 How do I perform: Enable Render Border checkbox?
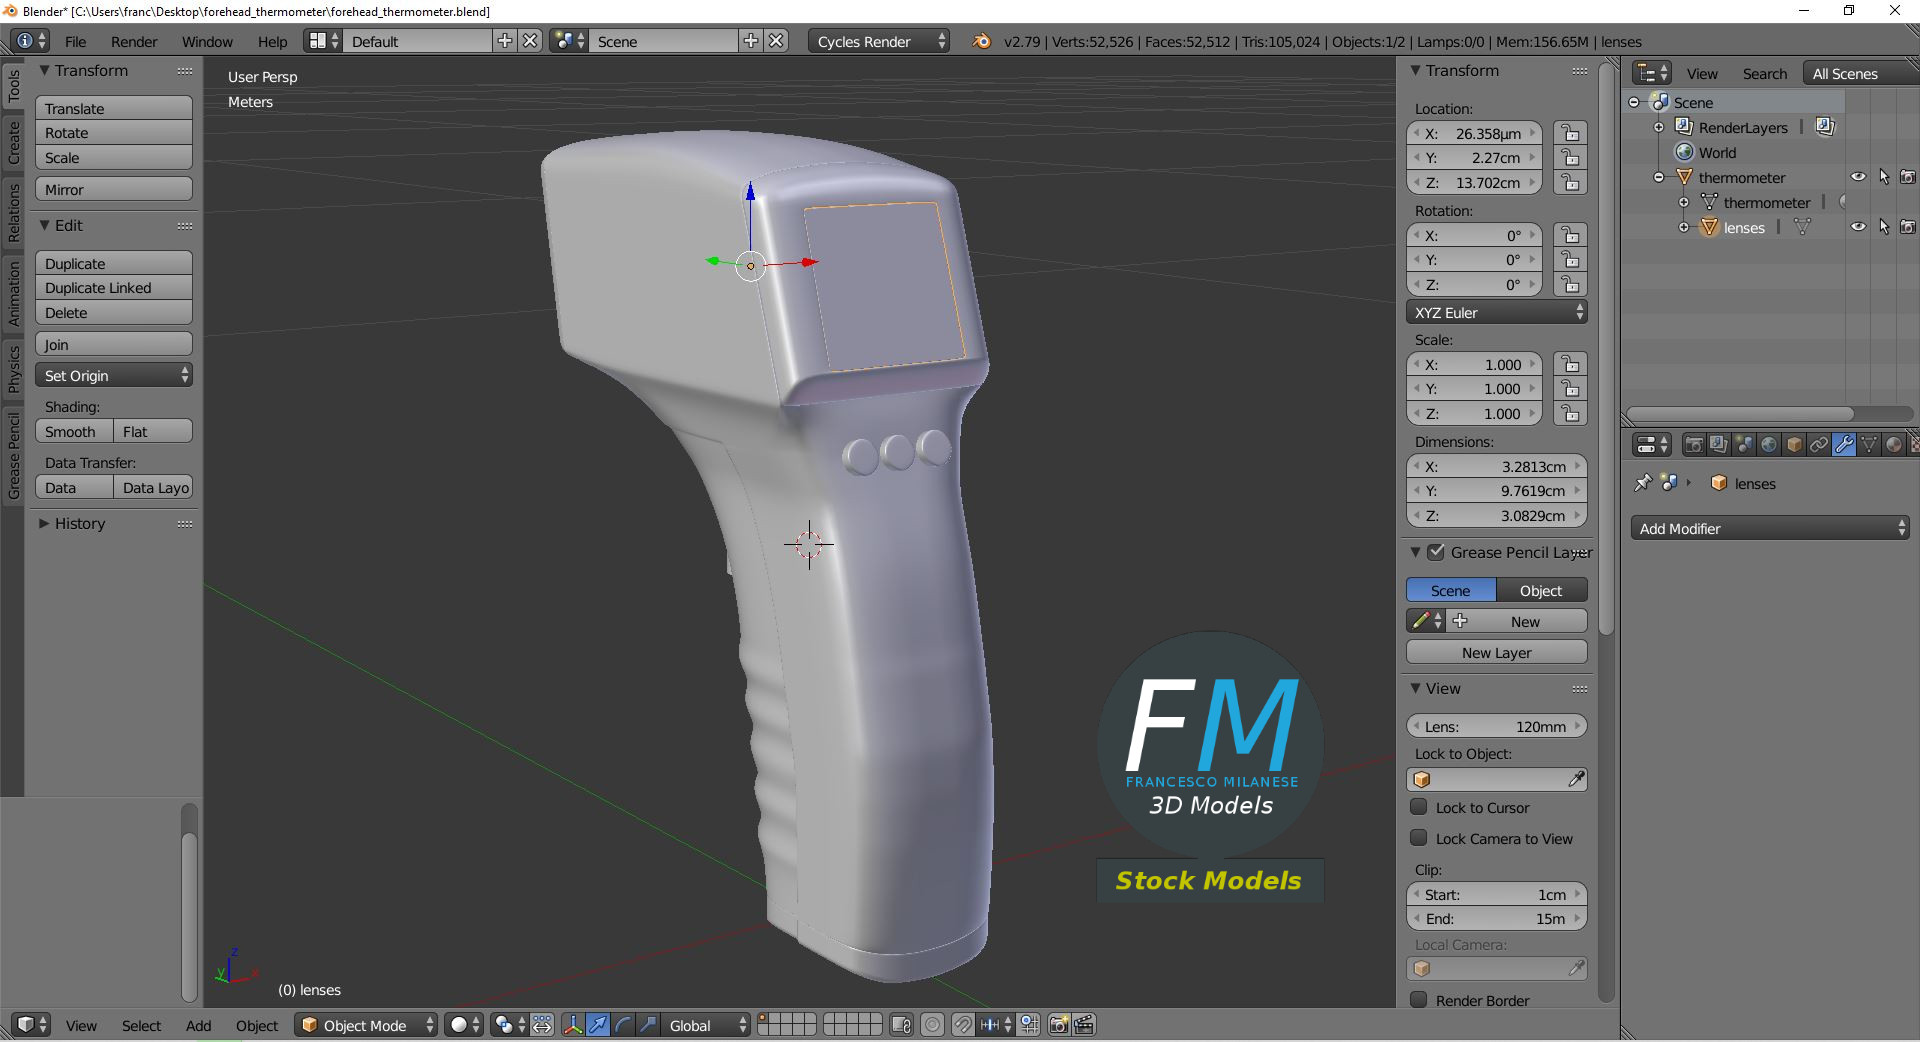(1418, 1000)
